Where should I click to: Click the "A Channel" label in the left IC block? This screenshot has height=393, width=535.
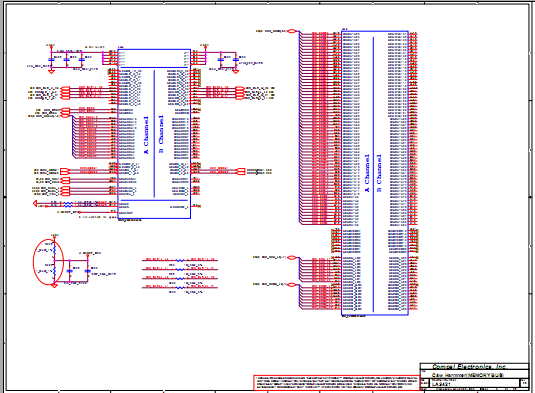(x=146, y=135)
